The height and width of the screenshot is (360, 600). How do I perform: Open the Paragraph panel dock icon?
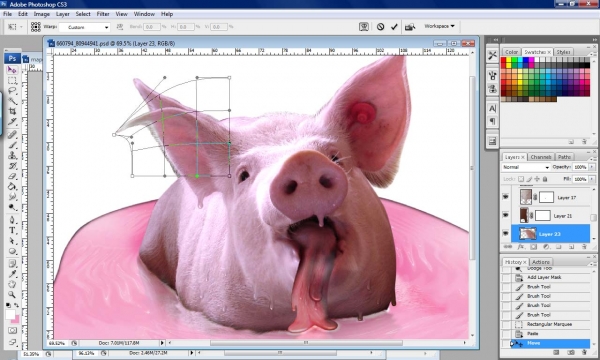(492, 122)
